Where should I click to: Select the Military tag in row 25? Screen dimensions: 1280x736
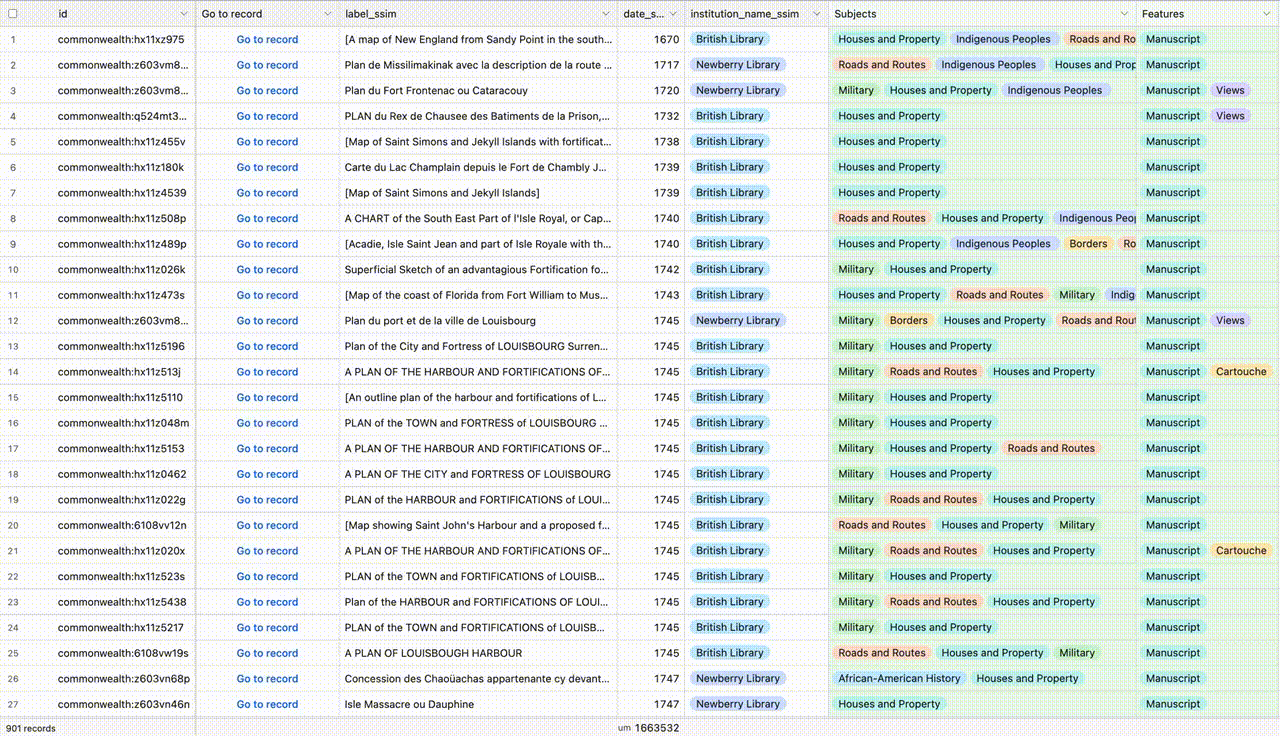(x=1077, y=653)
